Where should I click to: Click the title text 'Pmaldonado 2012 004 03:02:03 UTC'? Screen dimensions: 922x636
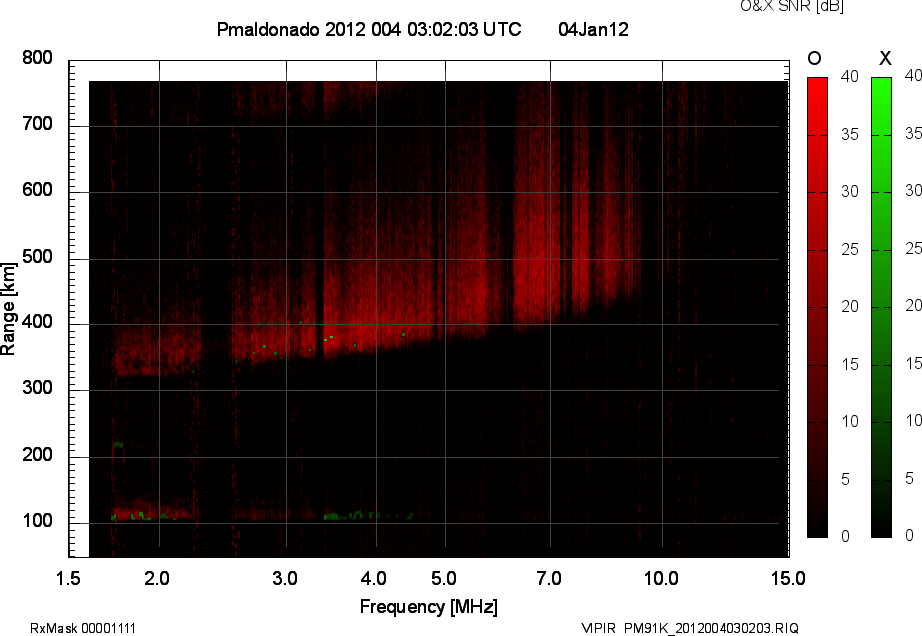[369, 29]
